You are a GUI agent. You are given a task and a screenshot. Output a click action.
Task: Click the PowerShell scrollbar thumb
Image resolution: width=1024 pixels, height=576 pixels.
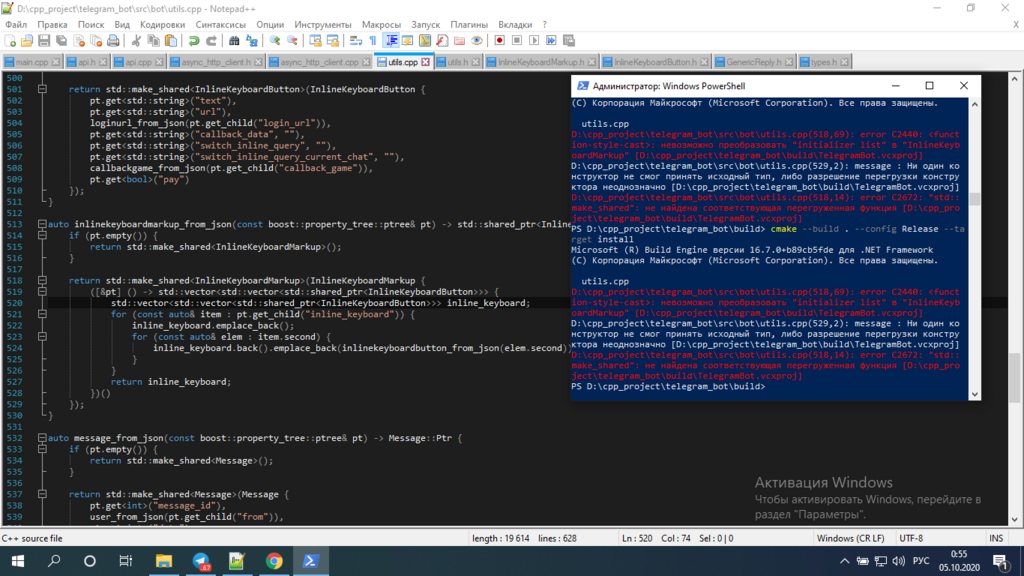coord(974,199)
